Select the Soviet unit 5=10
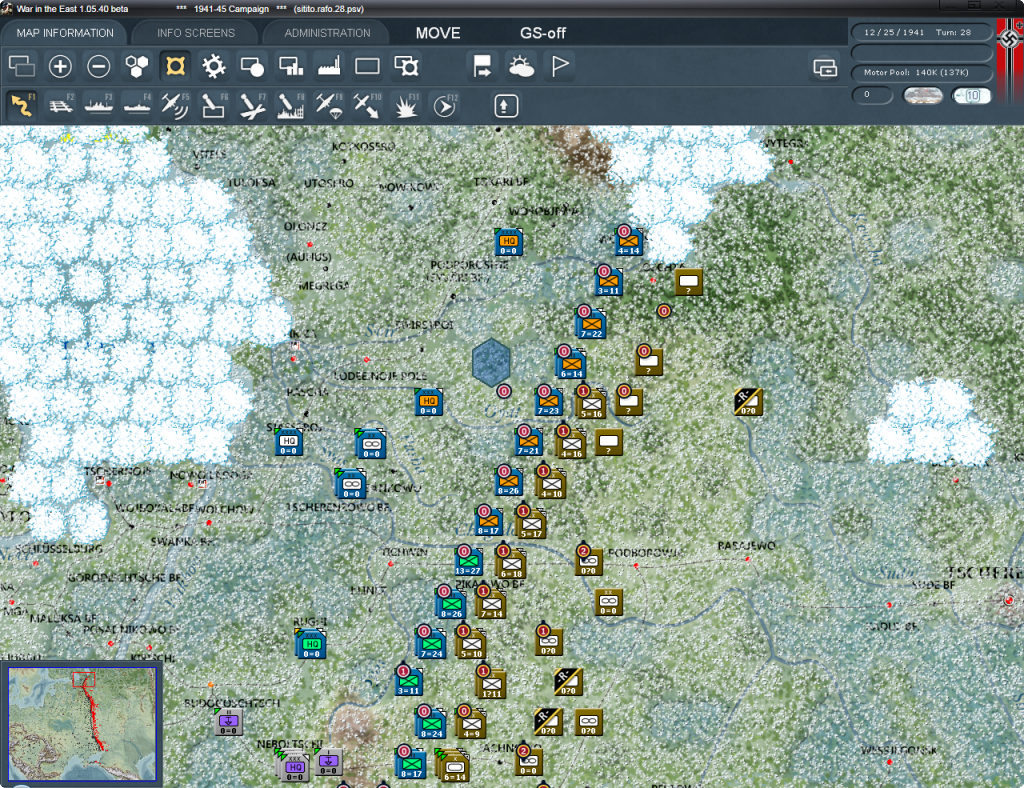 point(472,645)
